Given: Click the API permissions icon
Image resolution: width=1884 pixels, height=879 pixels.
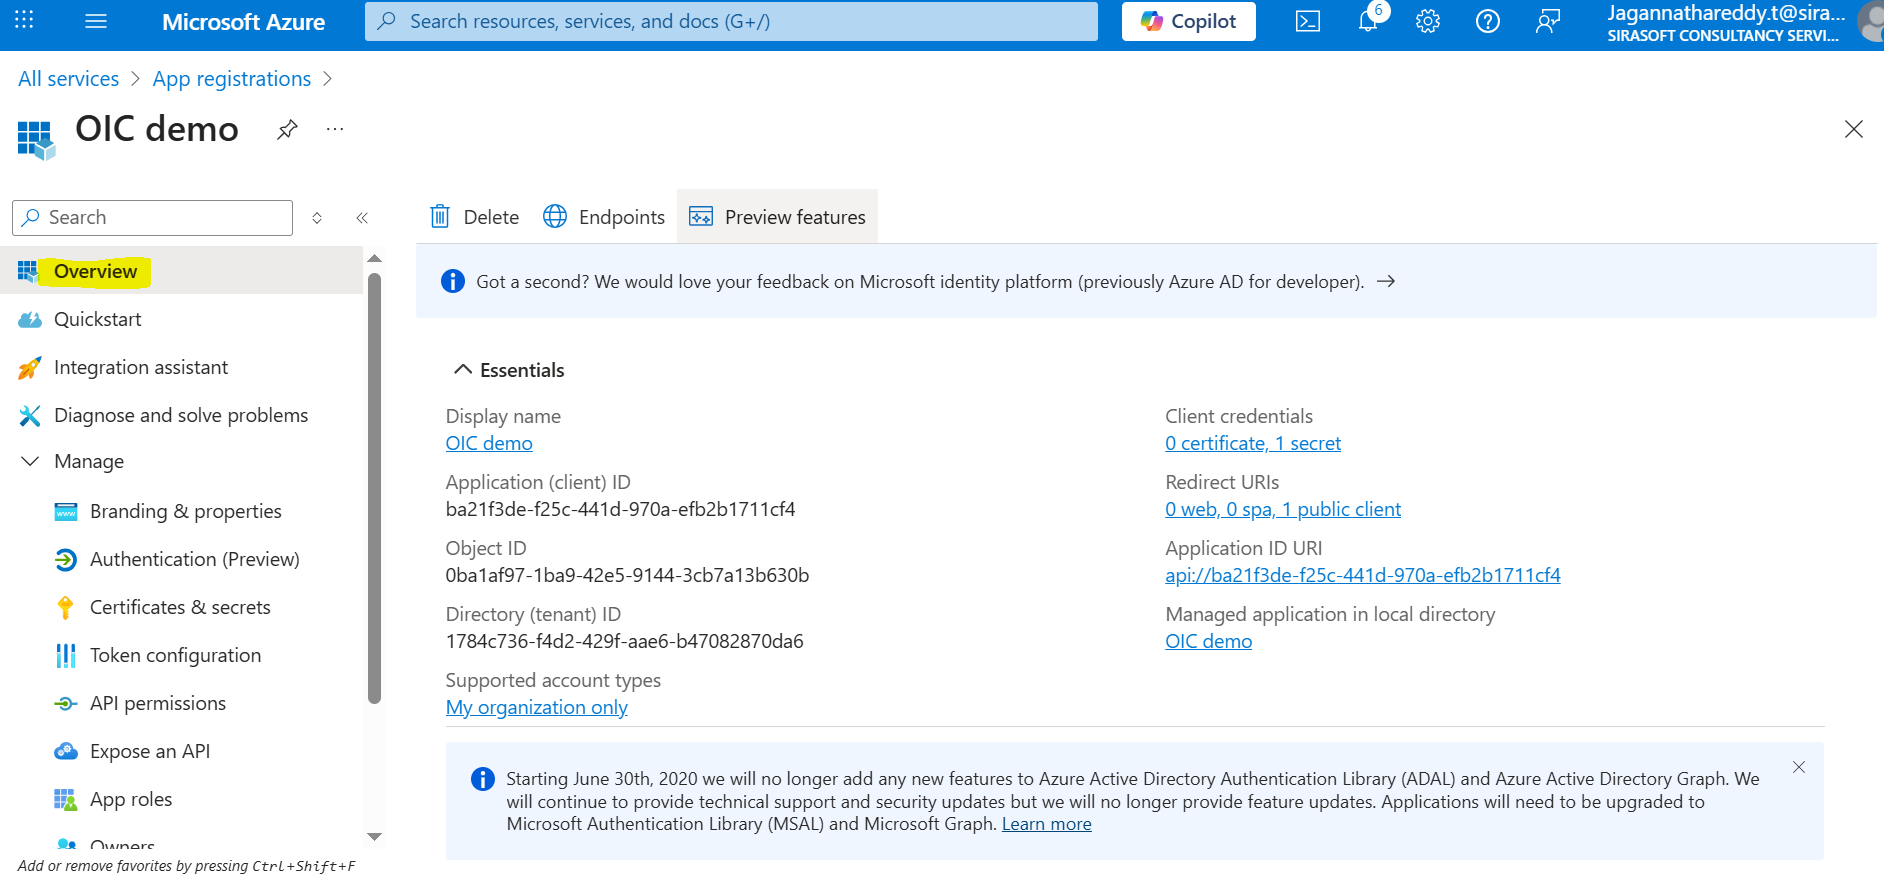Looking at the screenshot, I should click(66, 704).
